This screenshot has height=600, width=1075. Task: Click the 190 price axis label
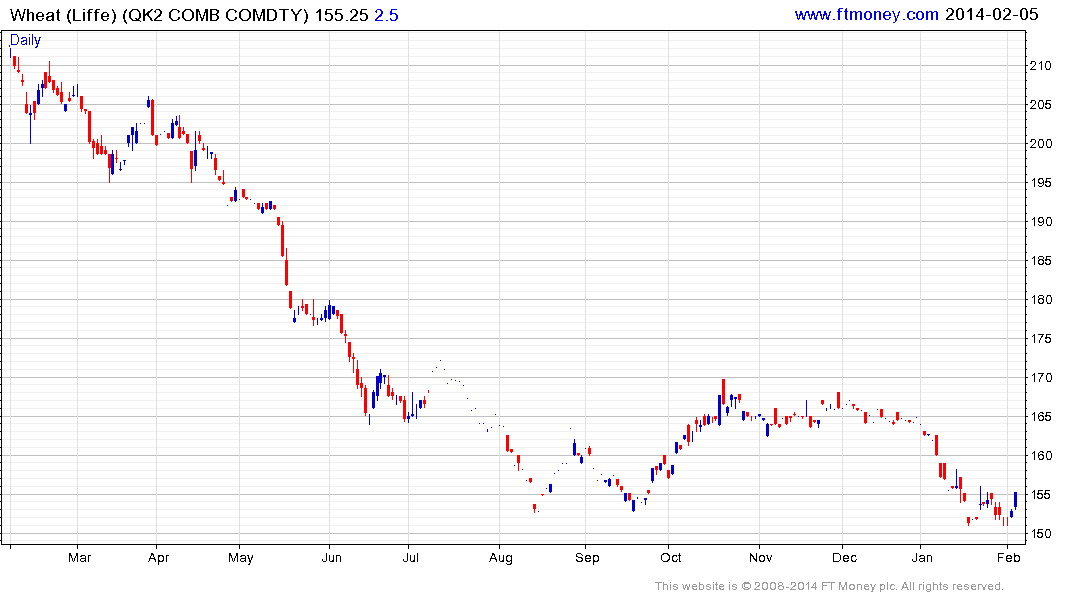pos(1040,222)
